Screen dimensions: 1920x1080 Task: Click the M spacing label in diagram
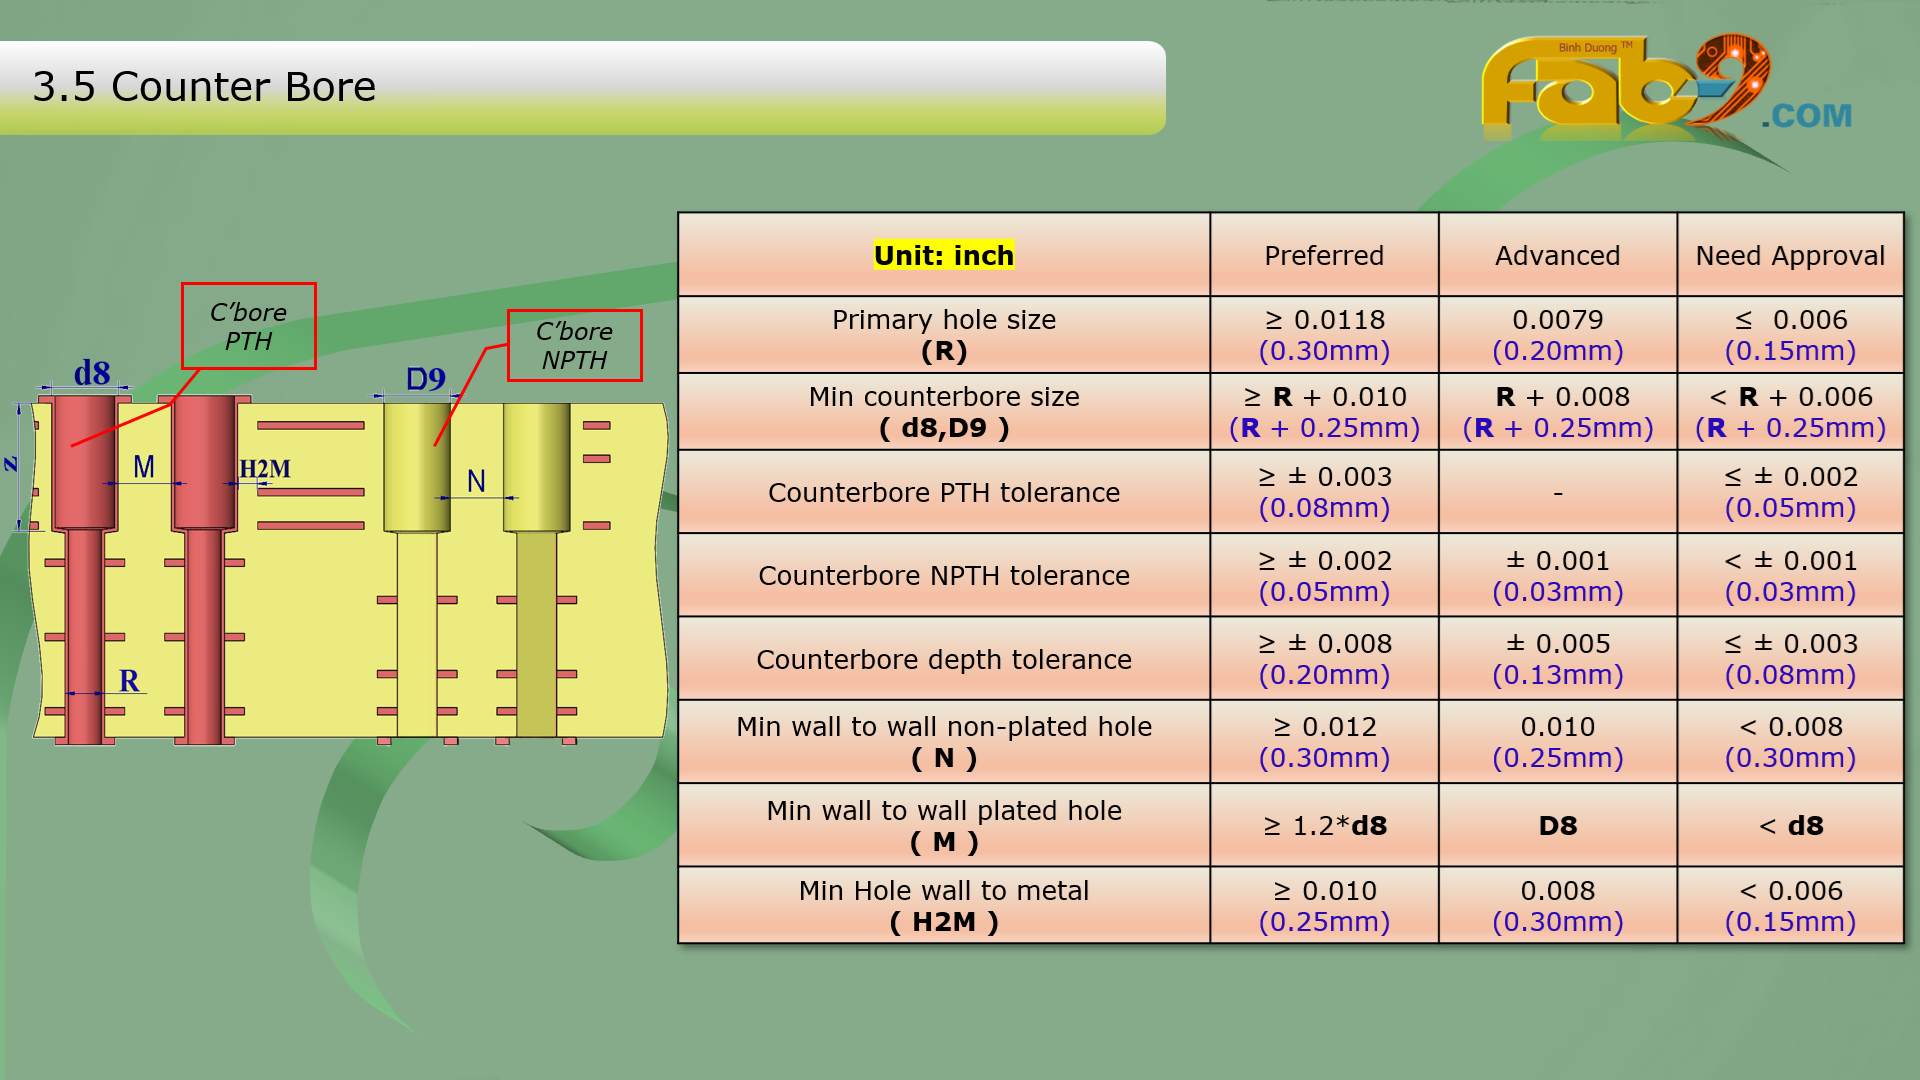pos(144,466)
